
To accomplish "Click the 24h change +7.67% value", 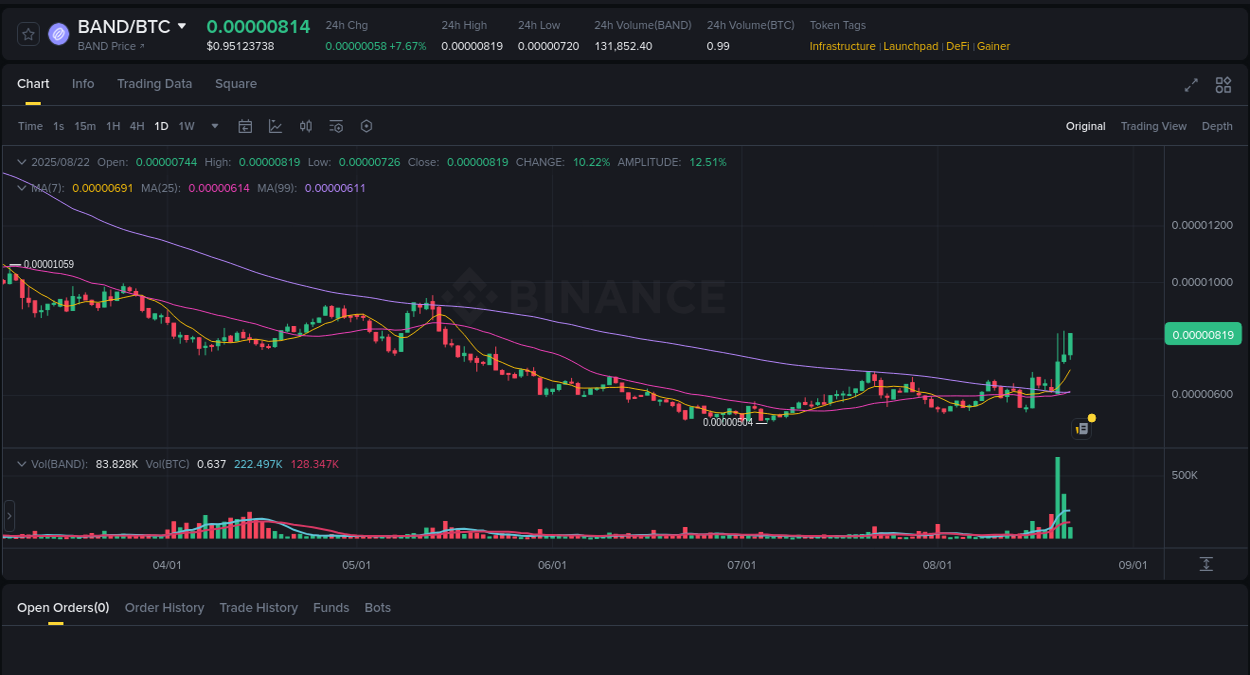I will [407, 46].
